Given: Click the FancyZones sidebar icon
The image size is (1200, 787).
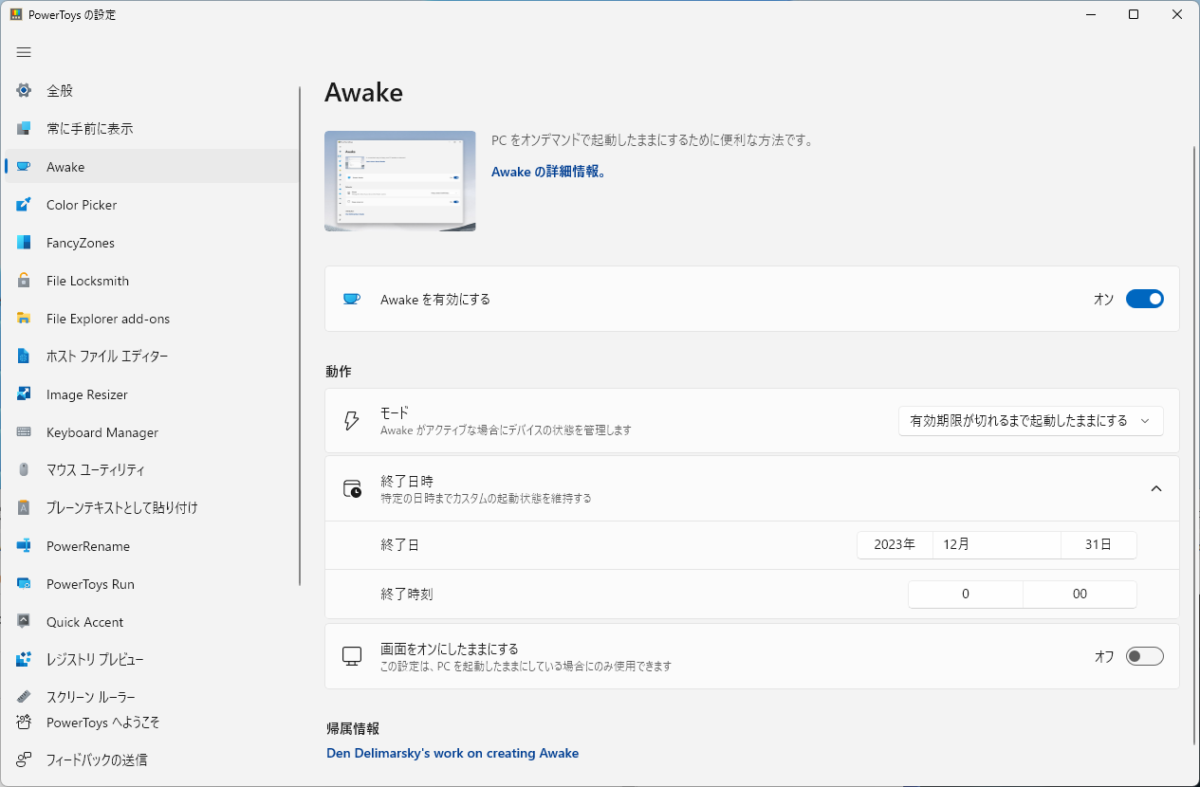Looking at the screenshot, I should (24, 243).
